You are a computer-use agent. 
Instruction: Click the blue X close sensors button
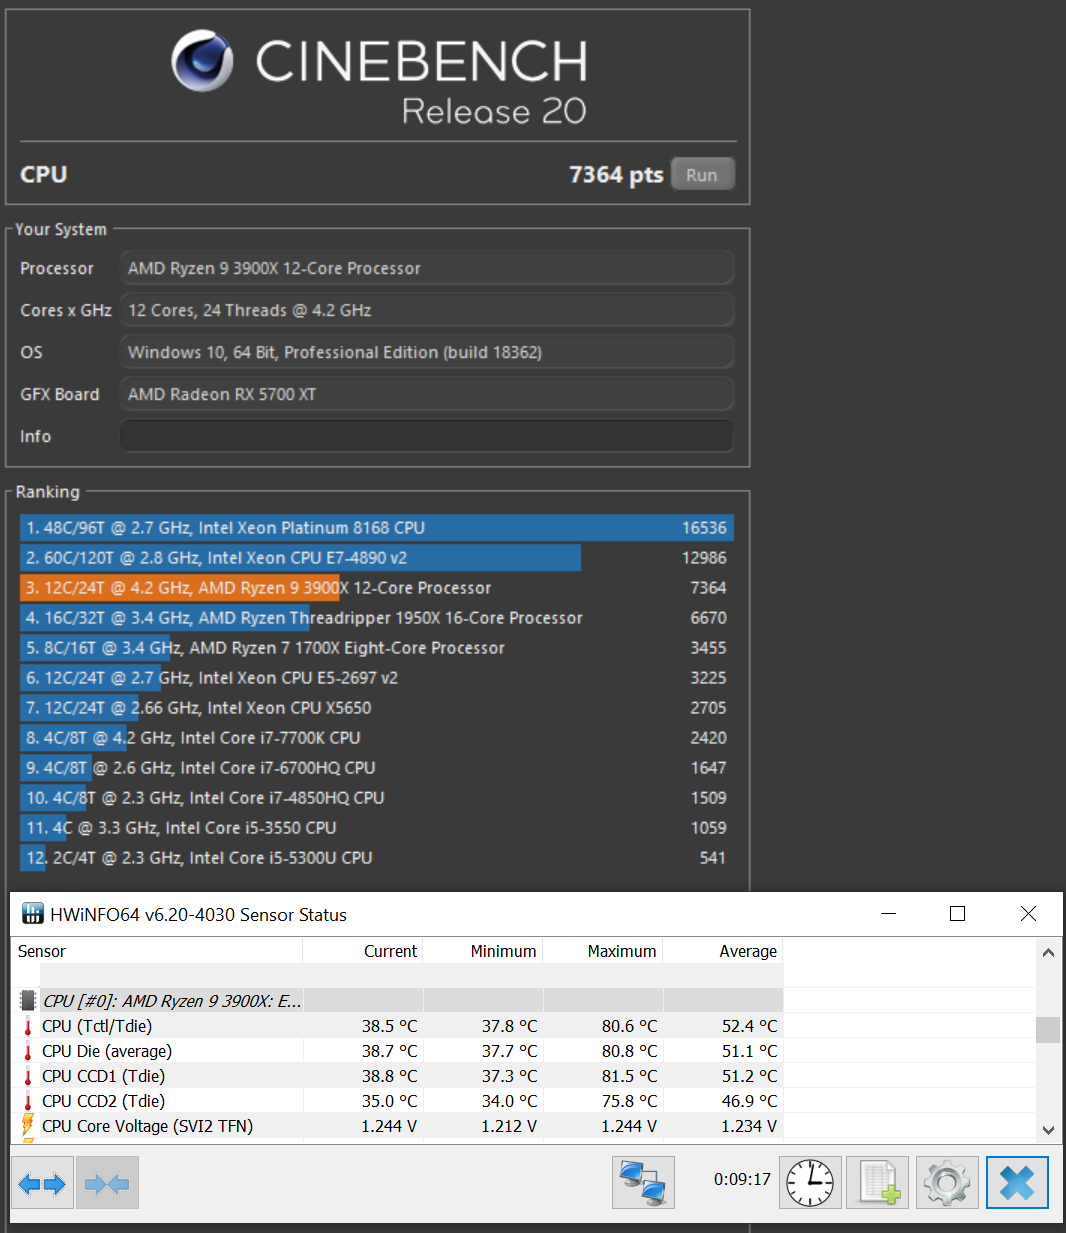click(x=1017, y=1183)
